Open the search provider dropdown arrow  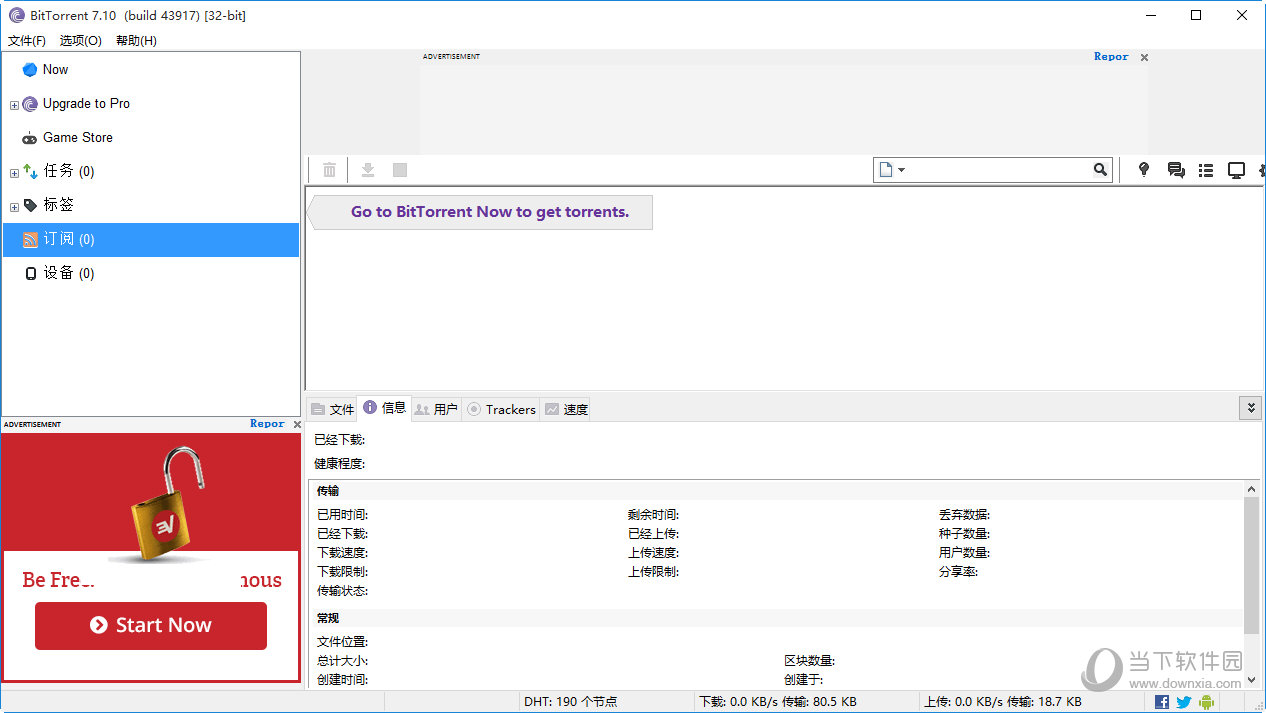pyautogui.click(x=901, y=170)
